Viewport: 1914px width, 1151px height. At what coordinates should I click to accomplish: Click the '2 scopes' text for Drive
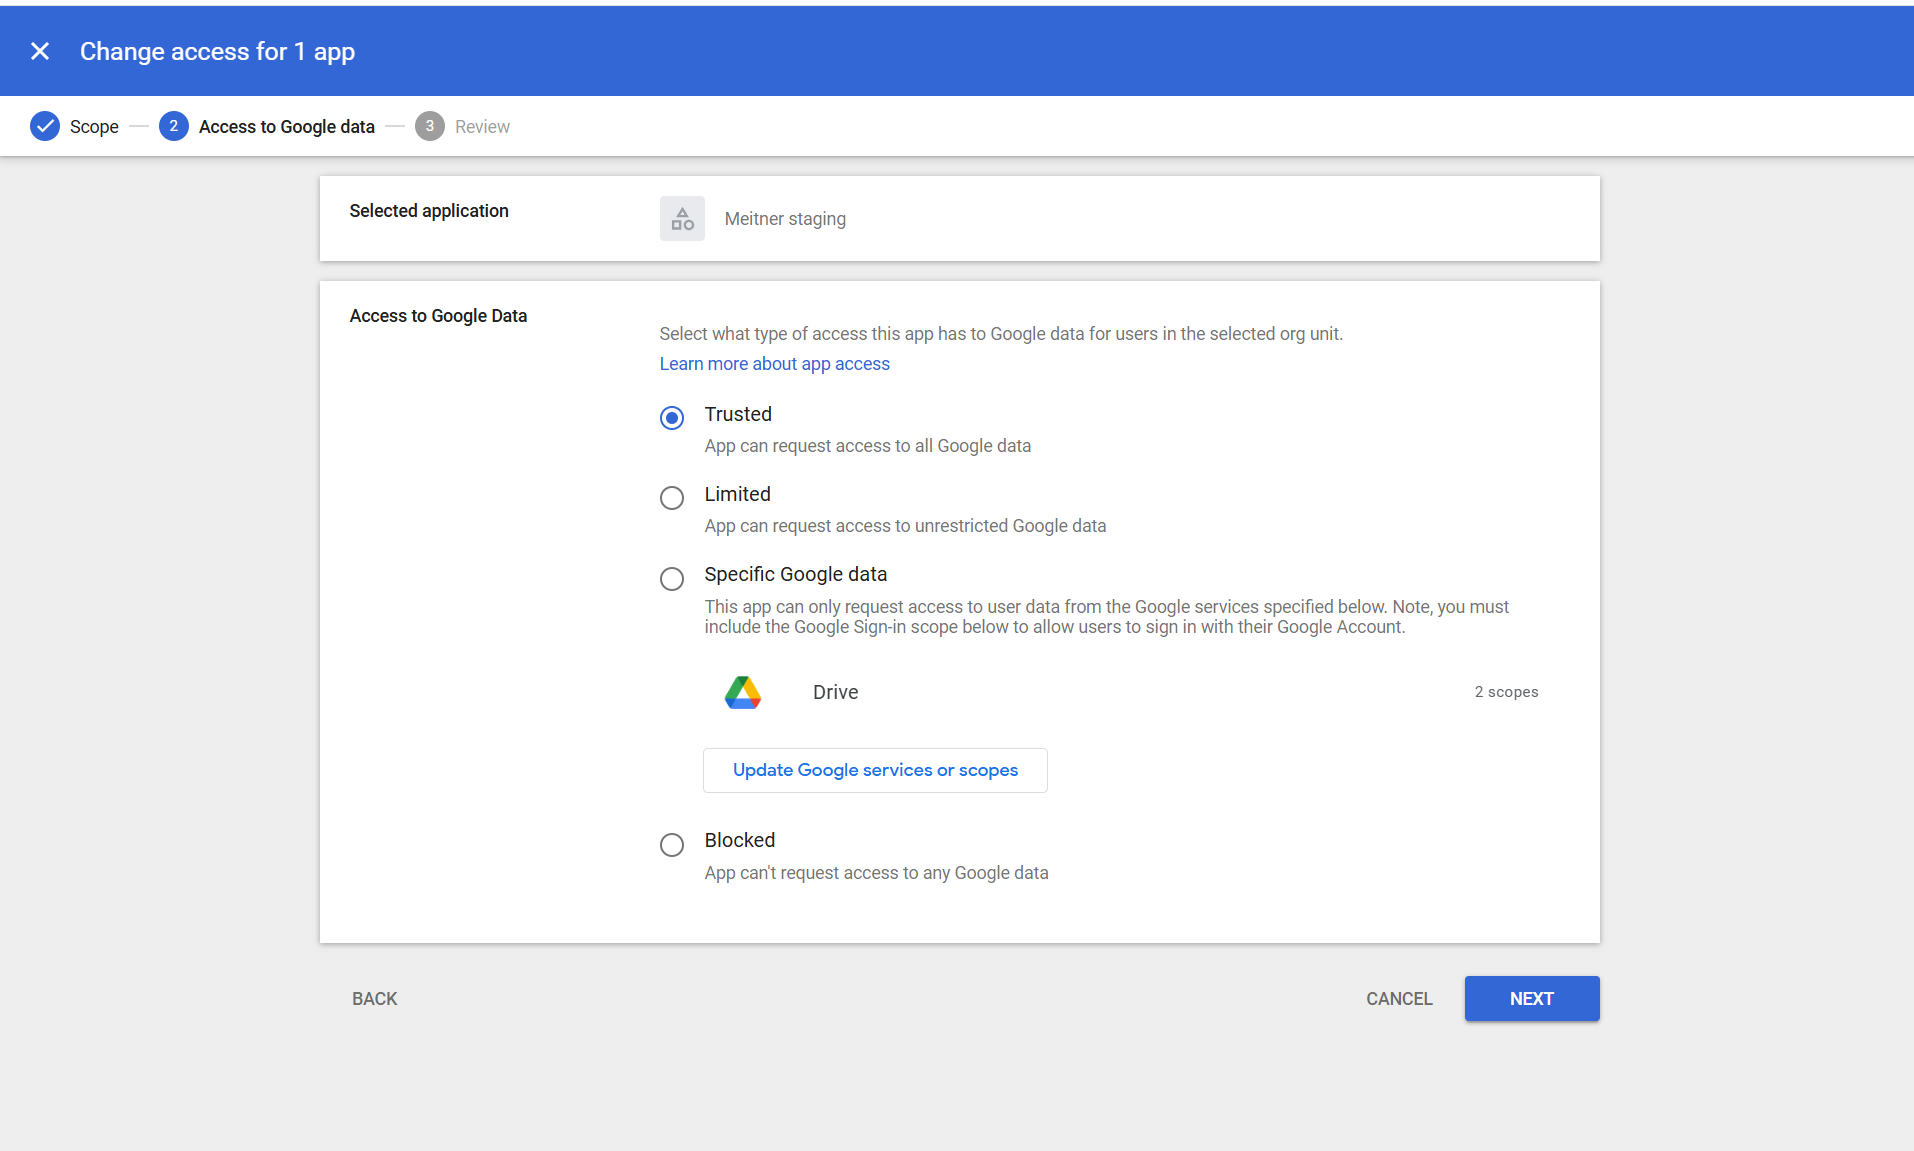(x=1506, y=692)
